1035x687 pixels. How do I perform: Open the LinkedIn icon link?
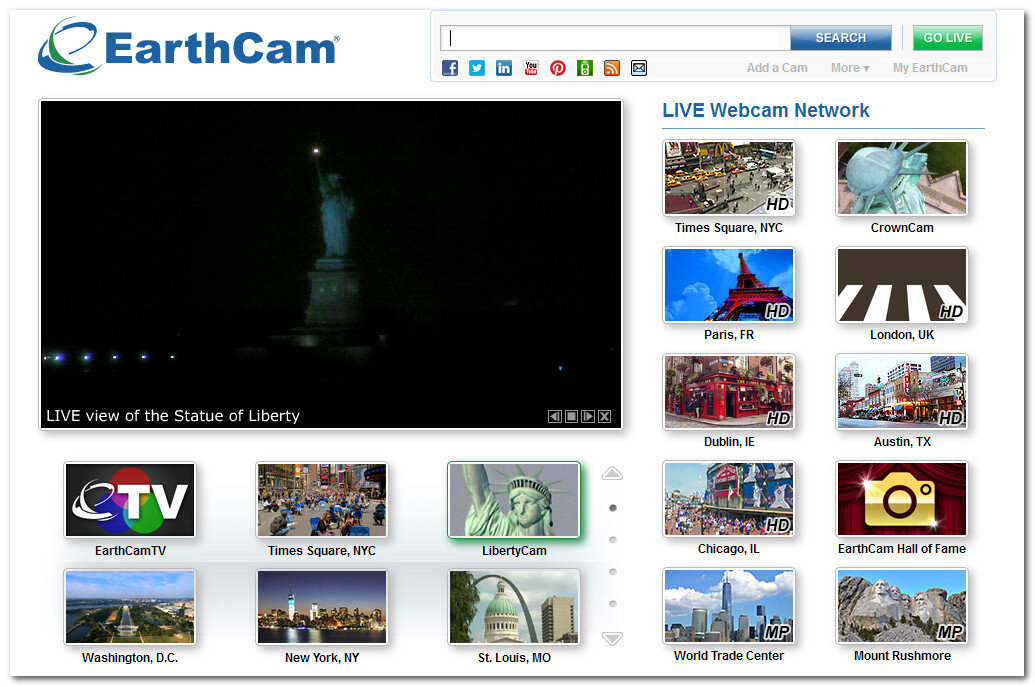point(504,68)
